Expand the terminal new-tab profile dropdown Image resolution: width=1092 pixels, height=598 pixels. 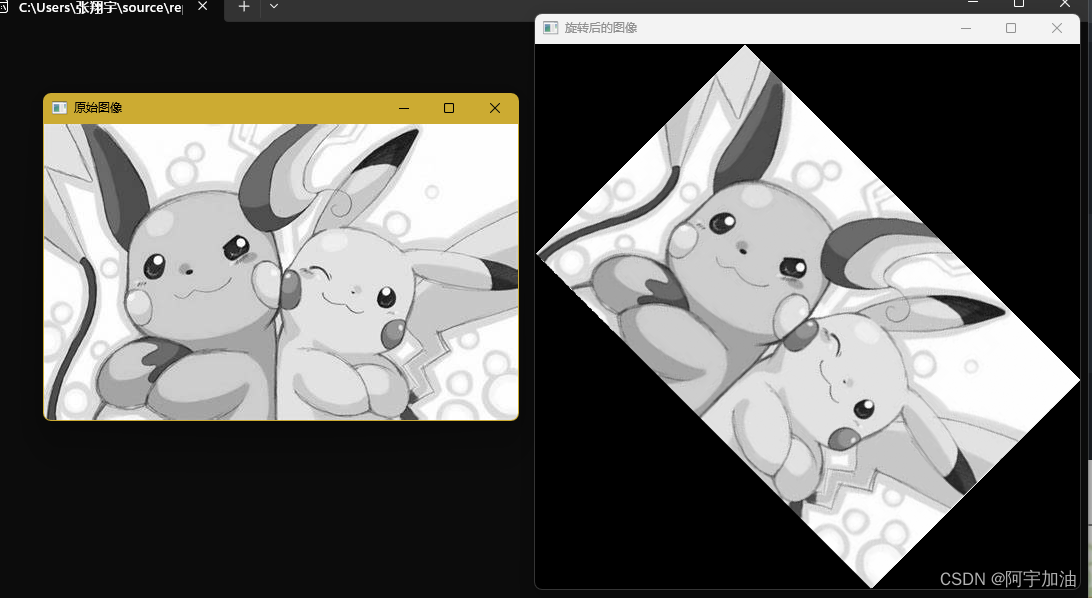click(x=274, y=6)
